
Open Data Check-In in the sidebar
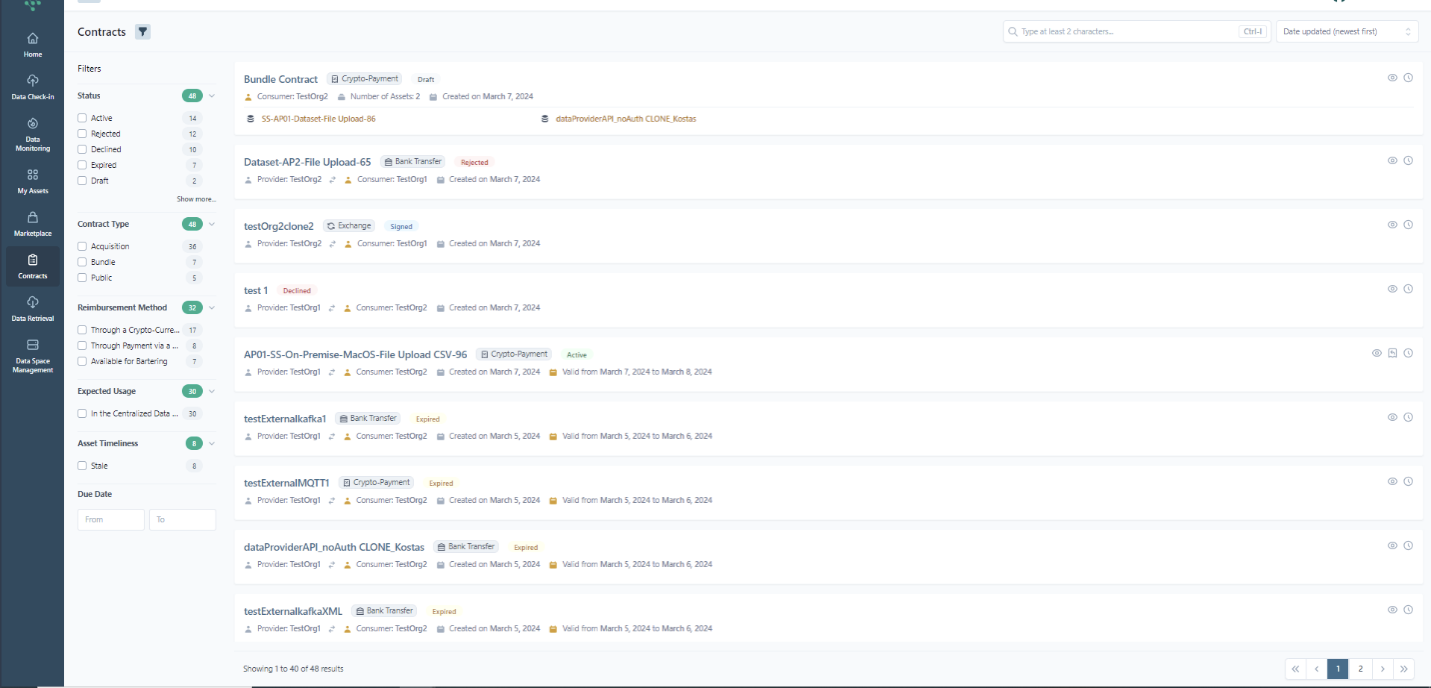coord(32,86)
